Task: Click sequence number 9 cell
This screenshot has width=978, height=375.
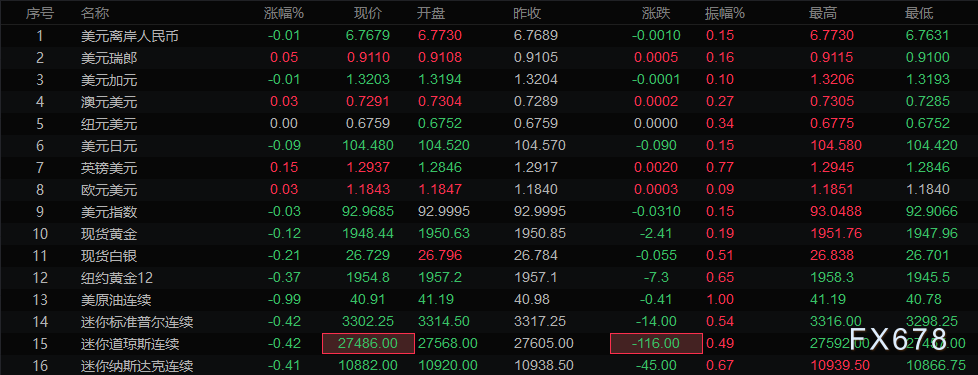Action: pos(40,212)
